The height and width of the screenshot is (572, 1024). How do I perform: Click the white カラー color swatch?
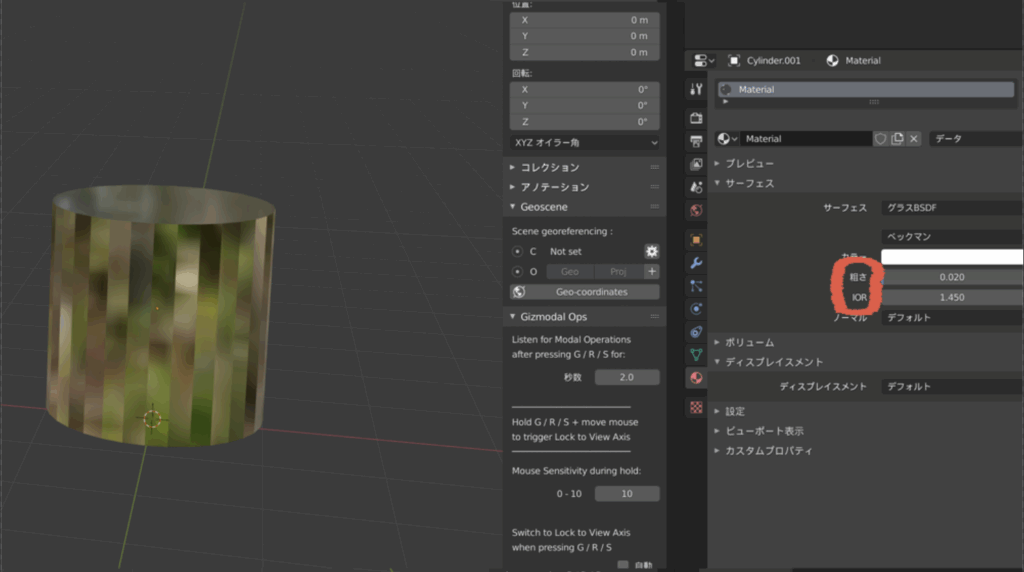[951, 257]
